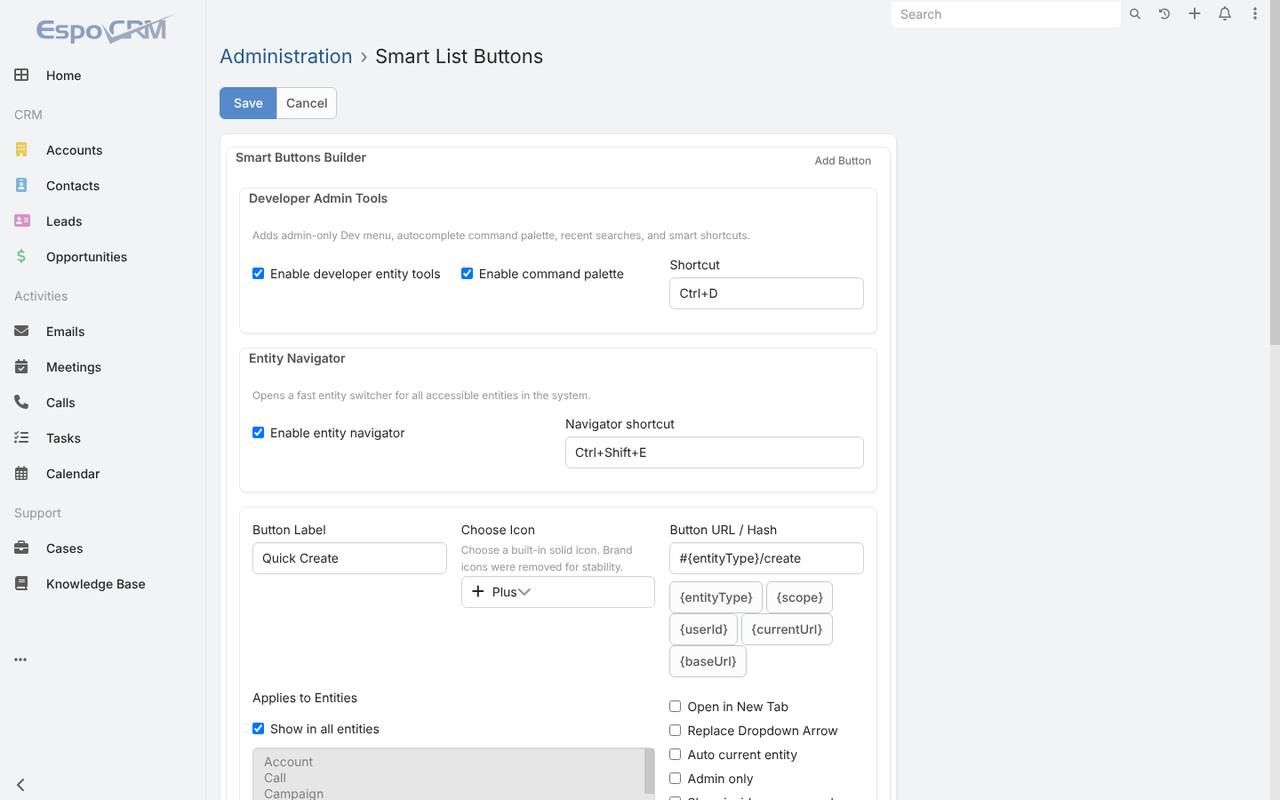
Task: Click the Opportunities dollar icon
Action: click(x=21, y=256)
